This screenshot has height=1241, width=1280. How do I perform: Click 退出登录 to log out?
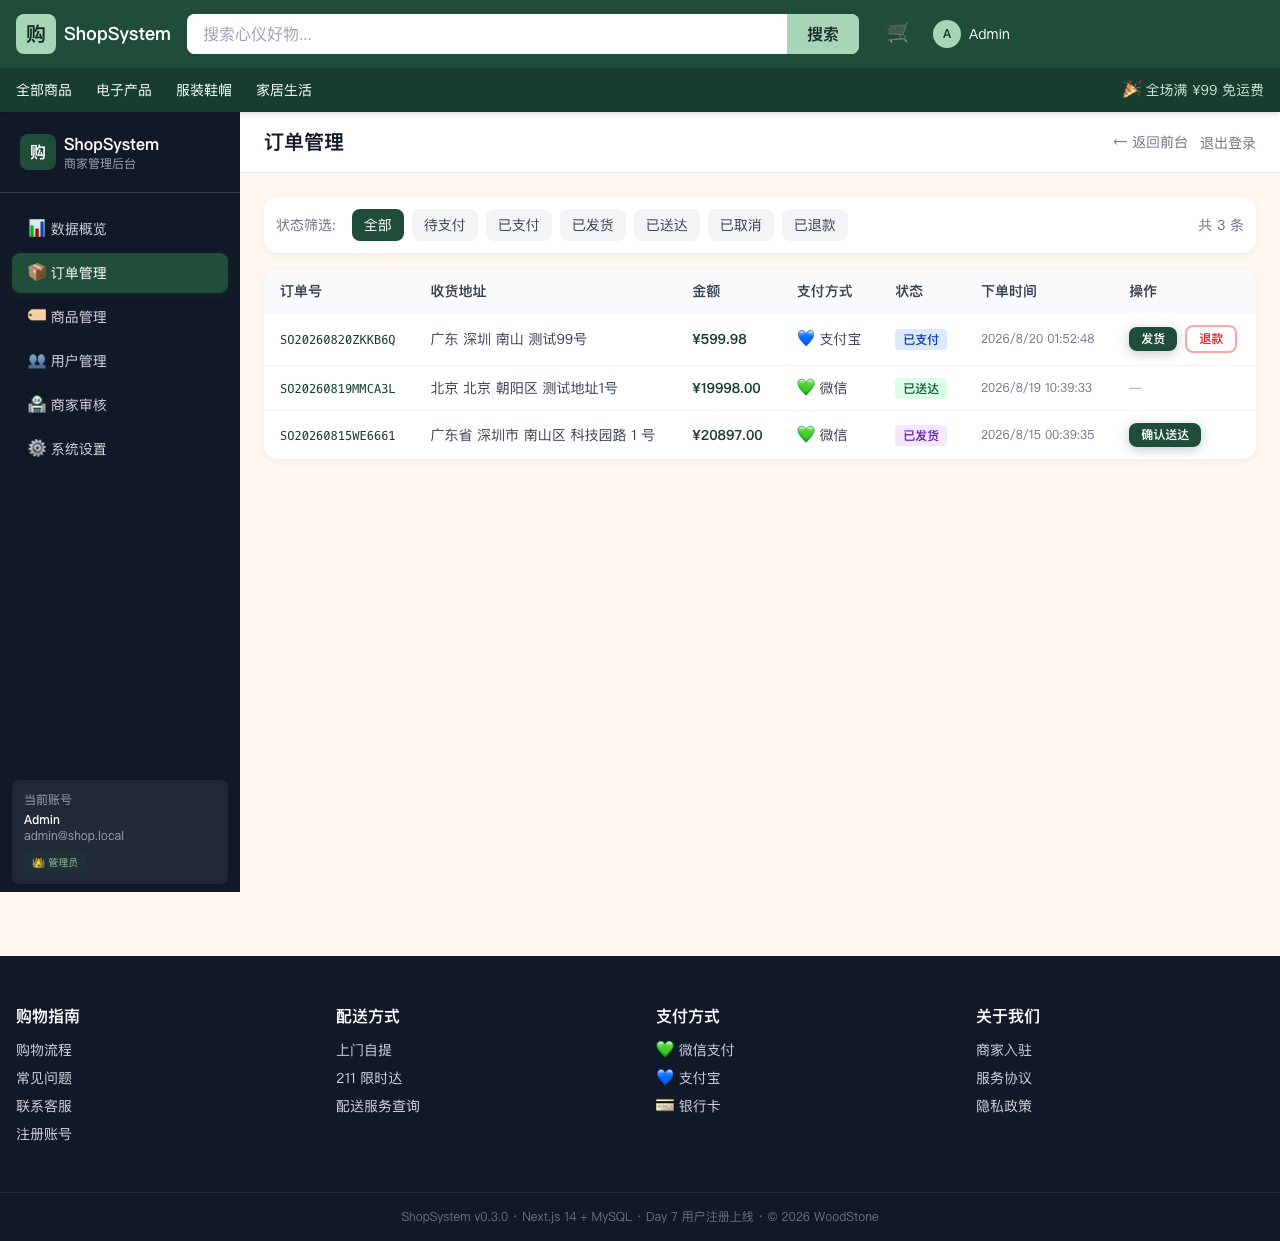1228,143
